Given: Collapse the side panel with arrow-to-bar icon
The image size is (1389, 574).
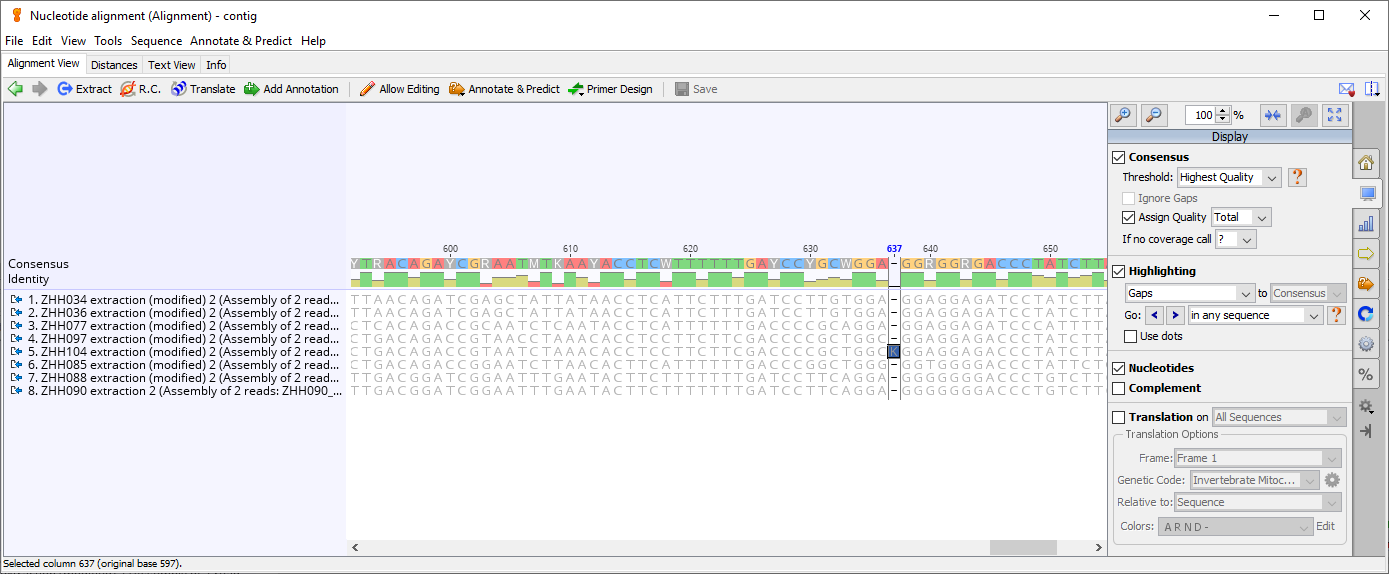Looking at the screenshot, I should [1366, 431].
